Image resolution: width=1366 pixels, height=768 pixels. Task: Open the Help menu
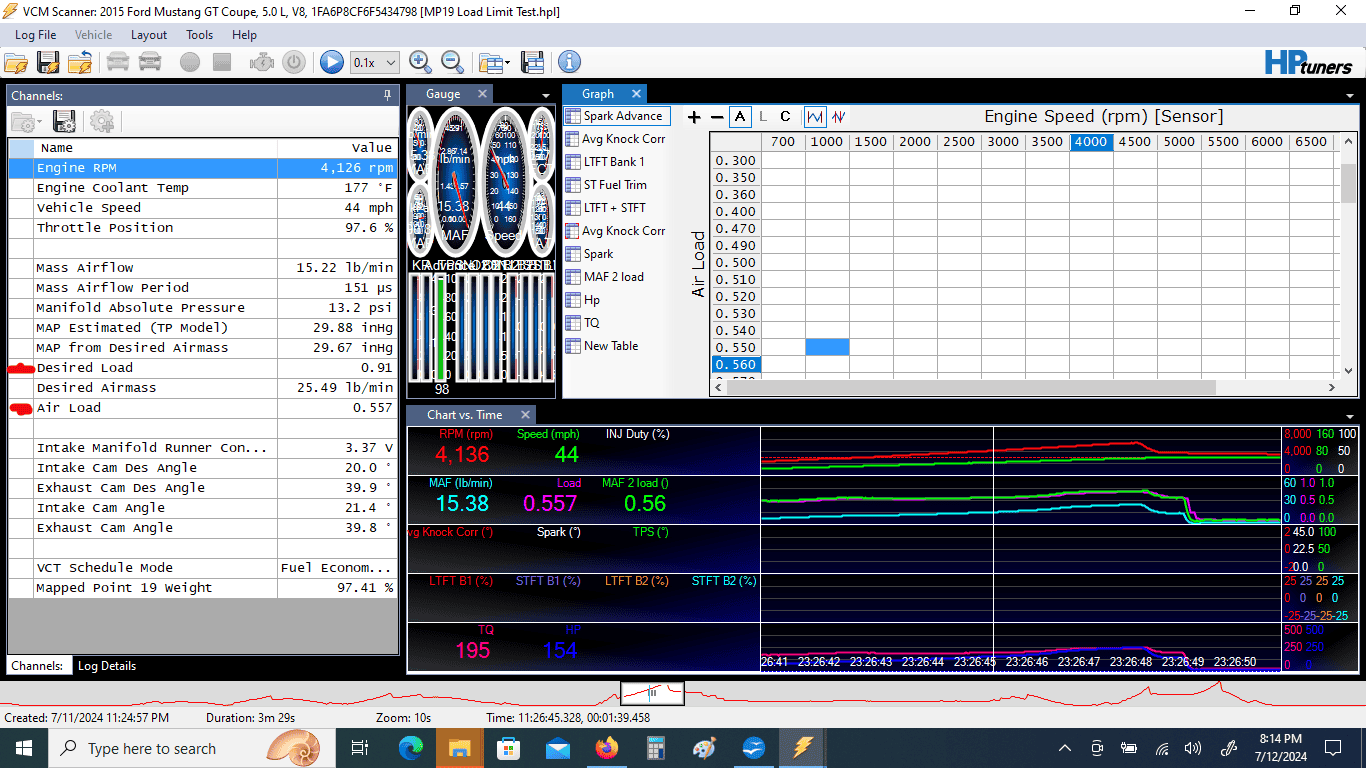[244, 35]
